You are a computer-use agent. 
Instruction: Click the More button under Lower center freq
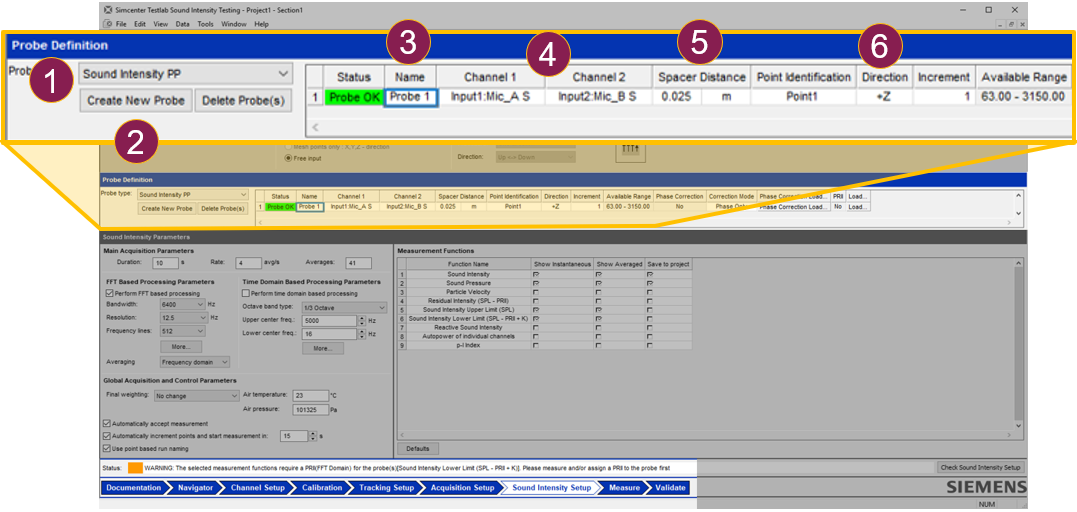[x=323, y=348]
